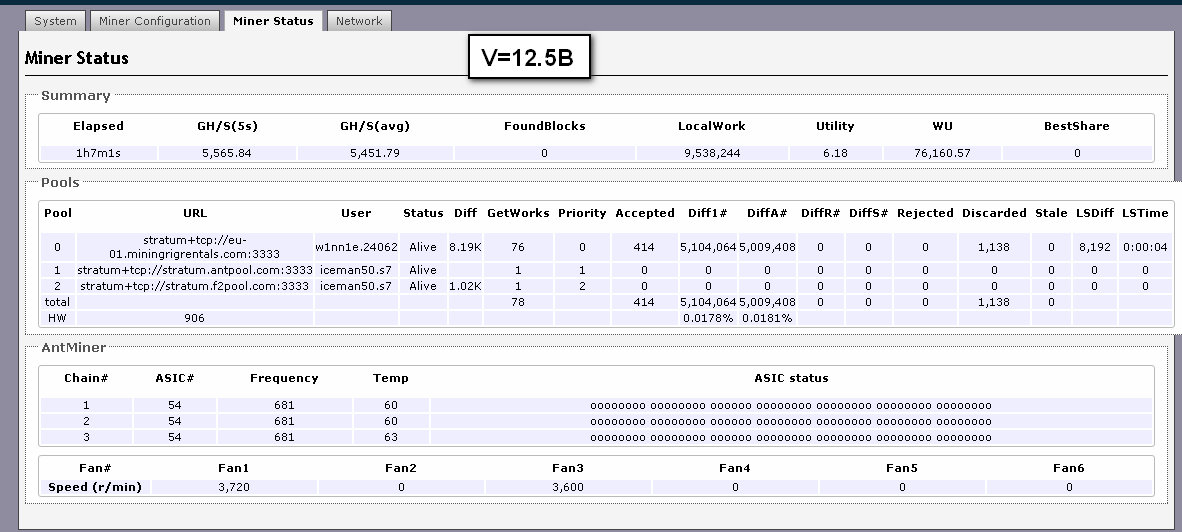This screenshot has width=1182, height=532.
Task: Open the Network tab
Action: (359, 21)
